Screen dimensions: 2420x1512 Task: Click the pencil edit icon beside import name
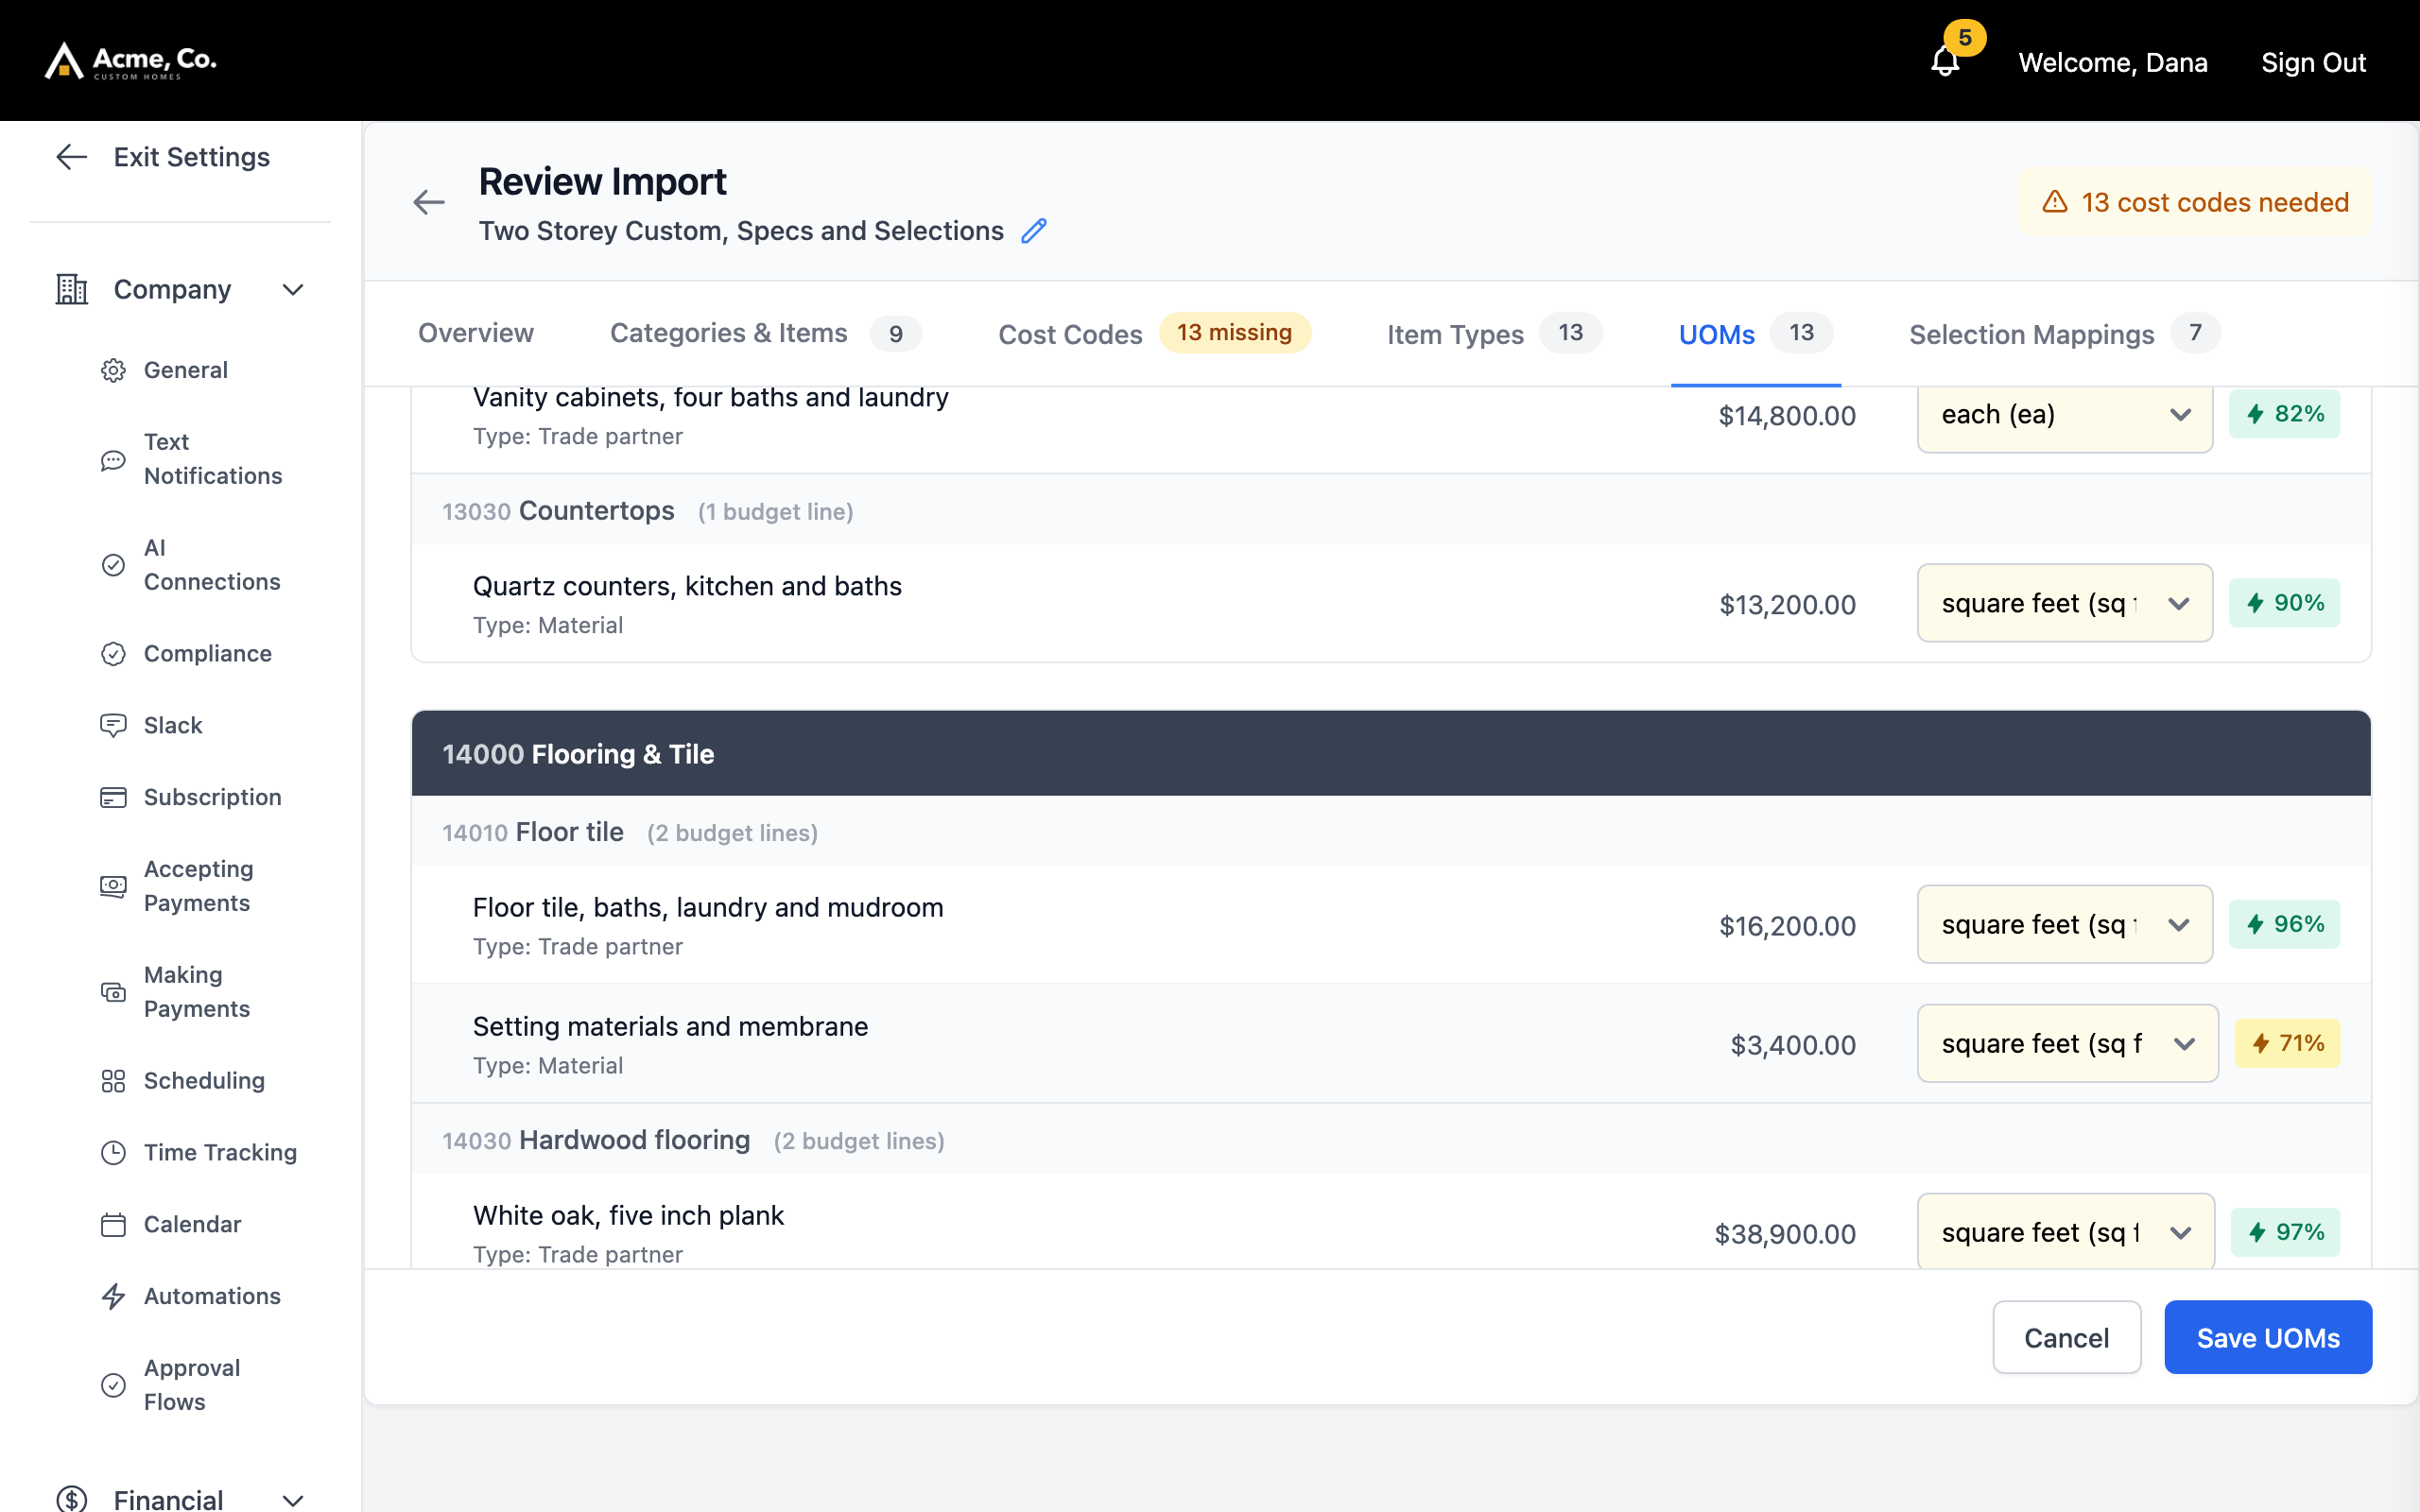click(1034, 231)
